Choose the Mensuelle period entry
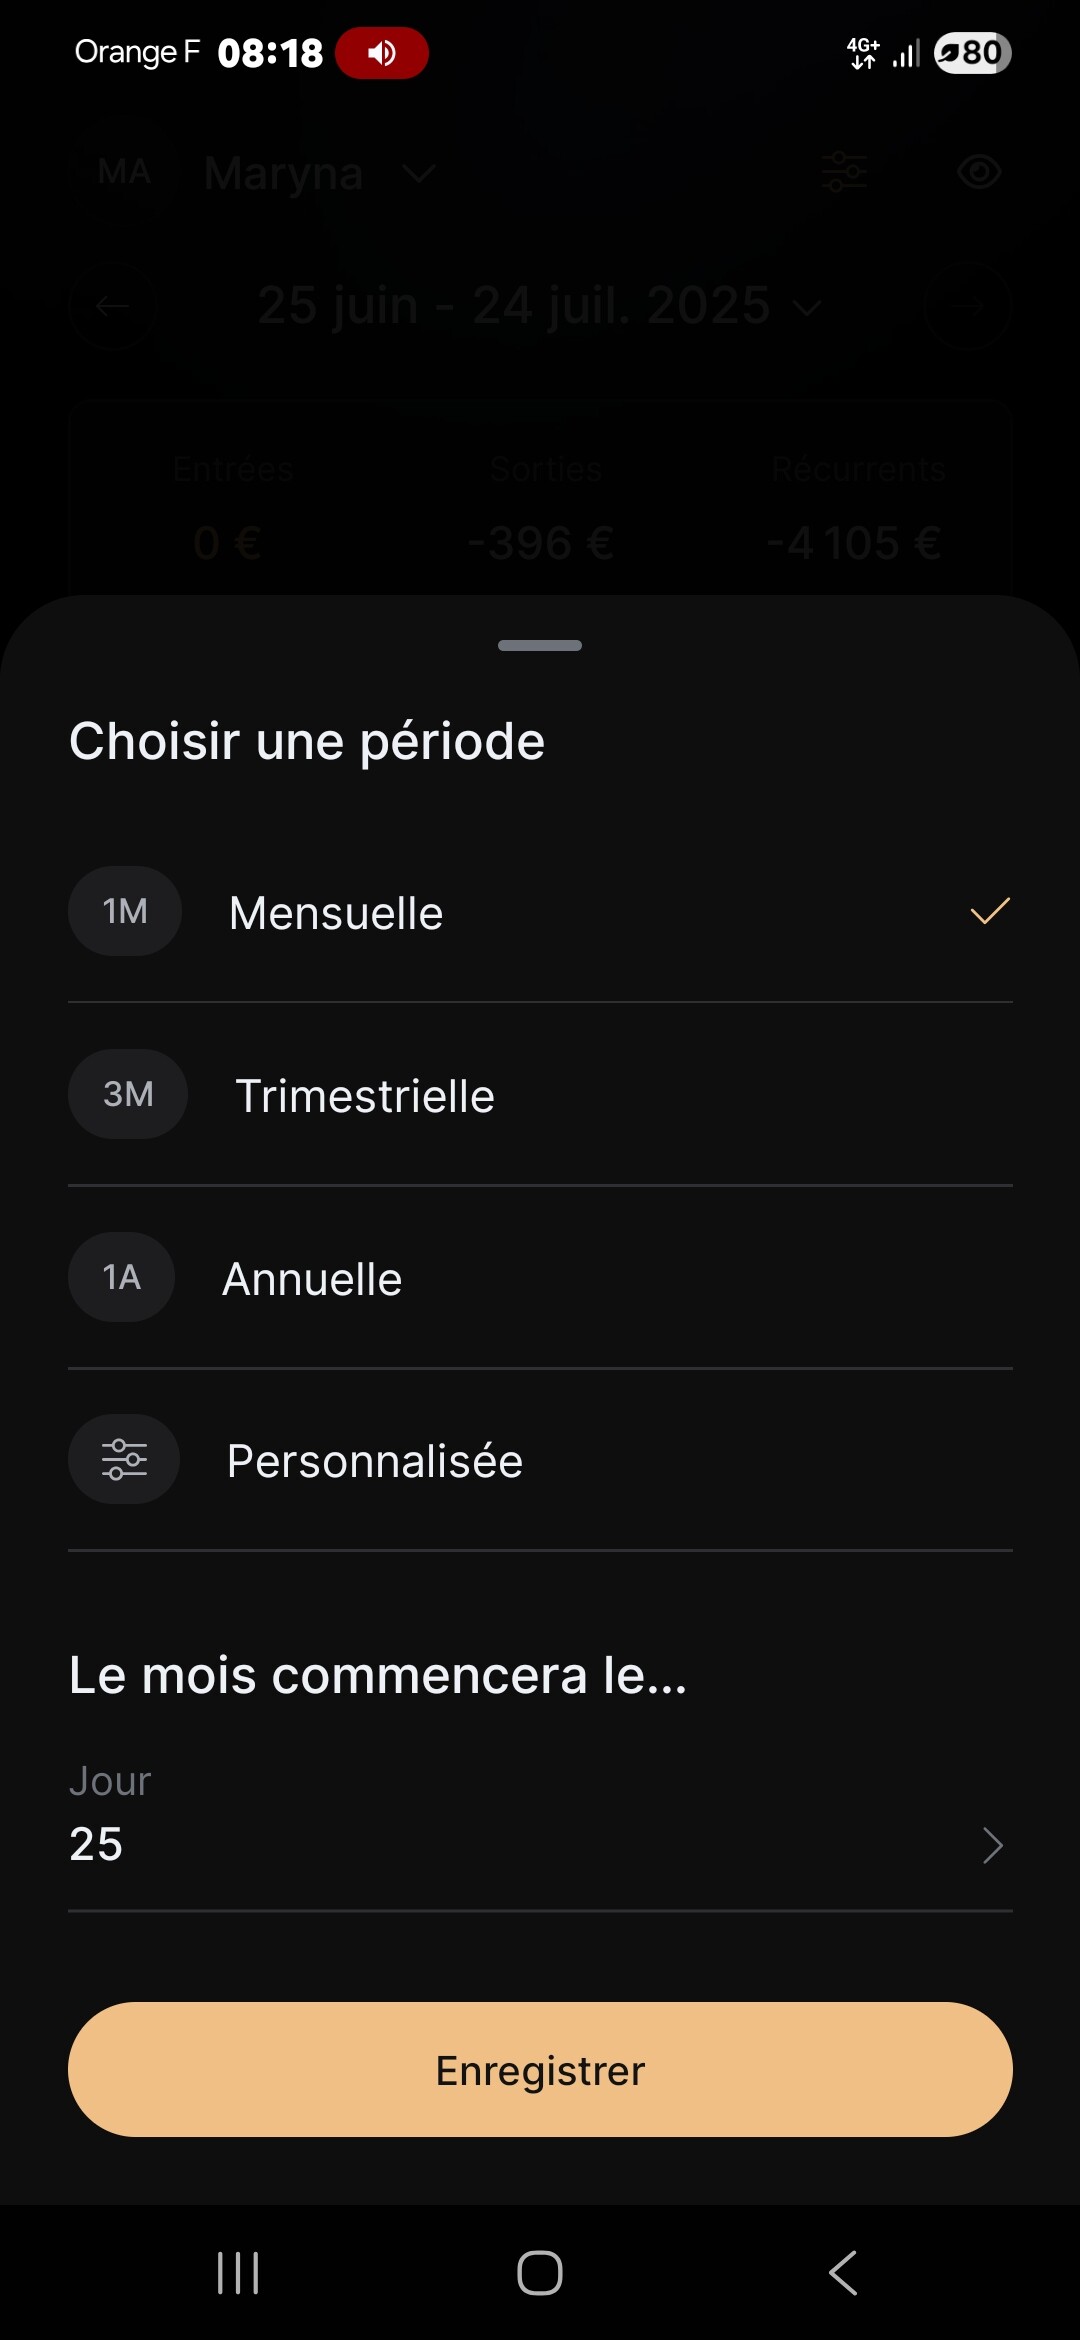The width and height of the screenshot is (1080, 2340). (x=336, y=913)
